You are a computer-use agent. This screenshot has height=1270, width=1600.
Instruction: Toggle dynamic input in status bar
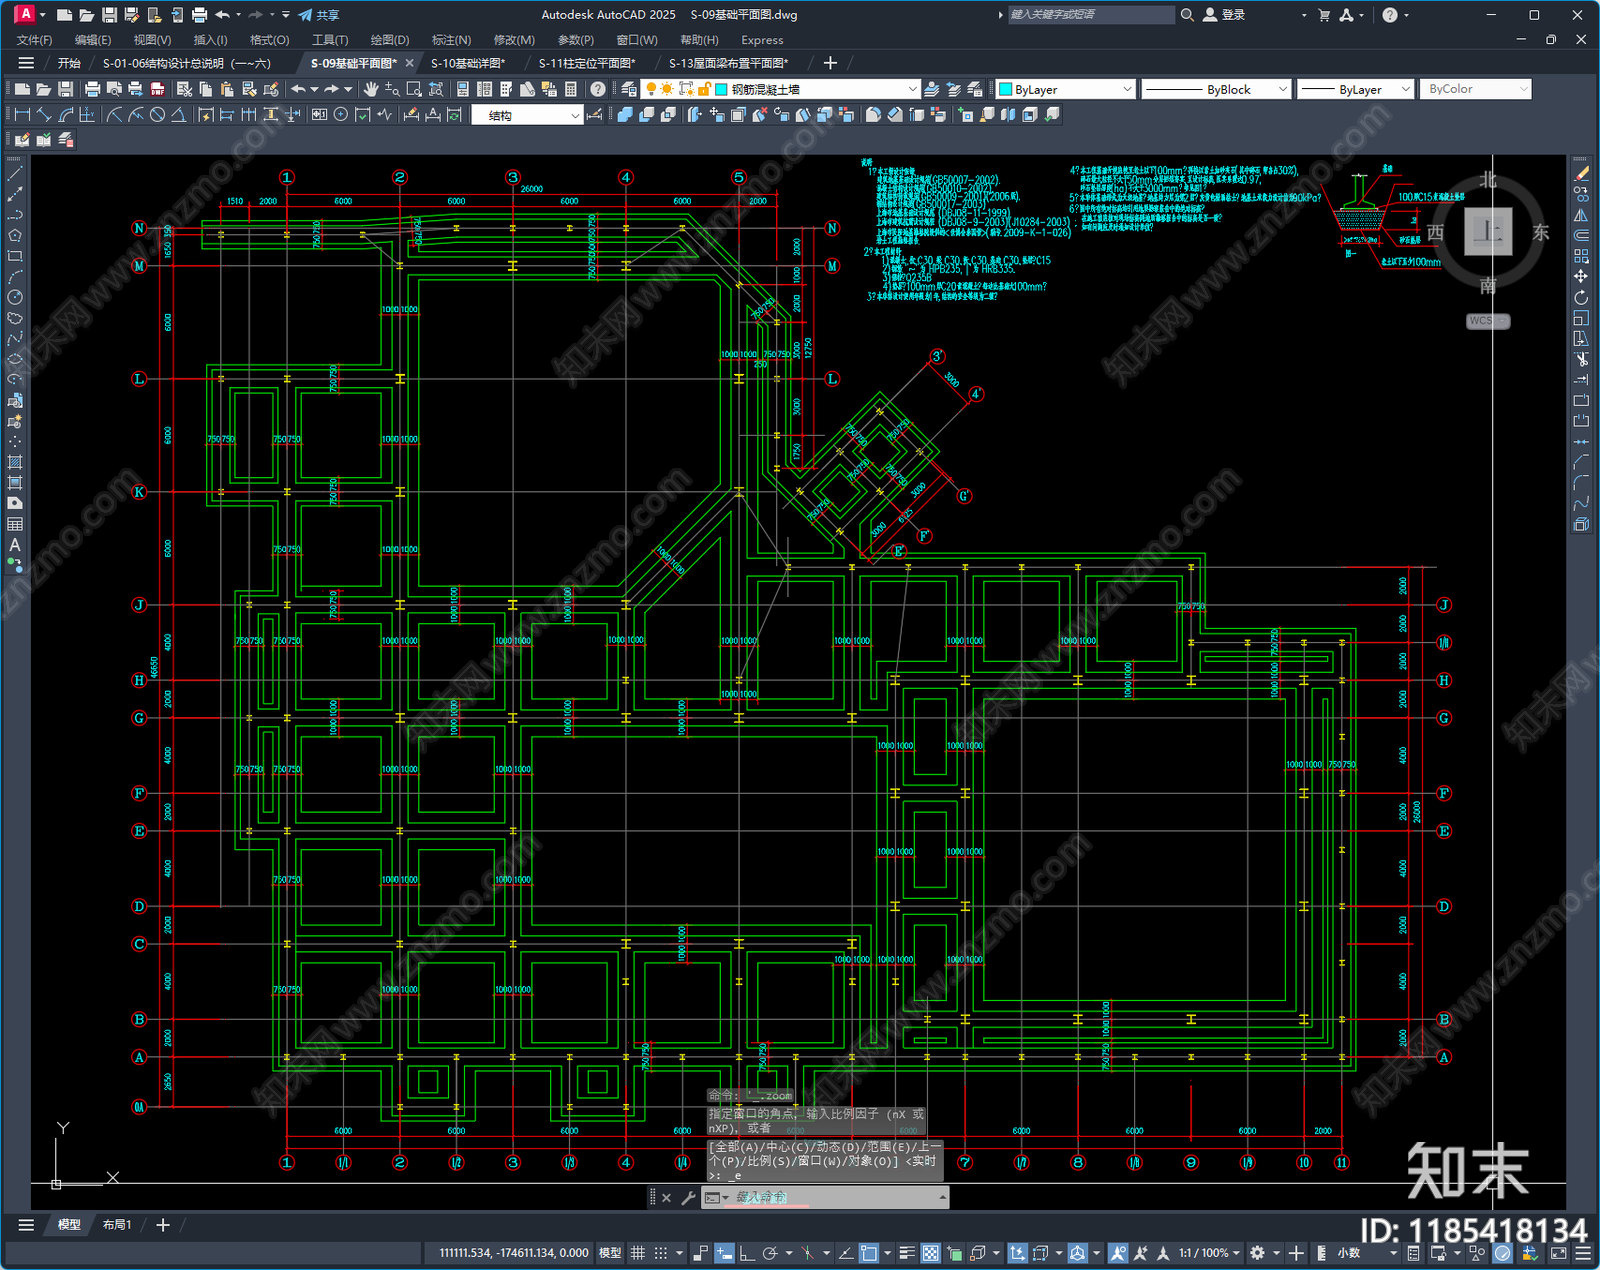[724, 1253]
